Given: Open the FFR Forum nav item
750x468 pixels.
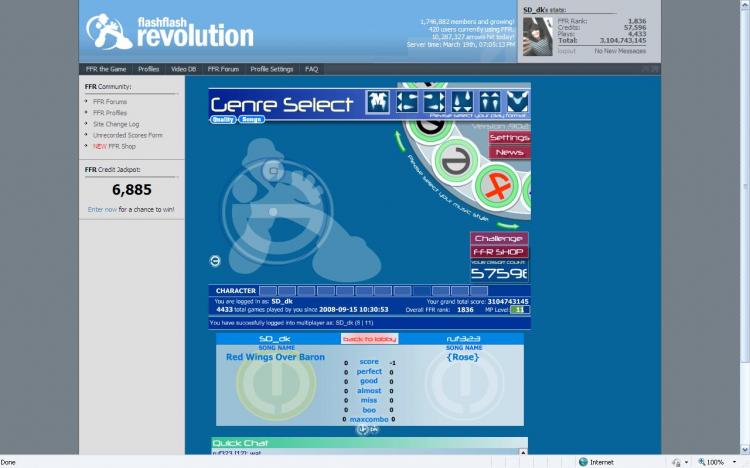Looking at the screenshot, I should pyautogui.click(x=223, y=69).
